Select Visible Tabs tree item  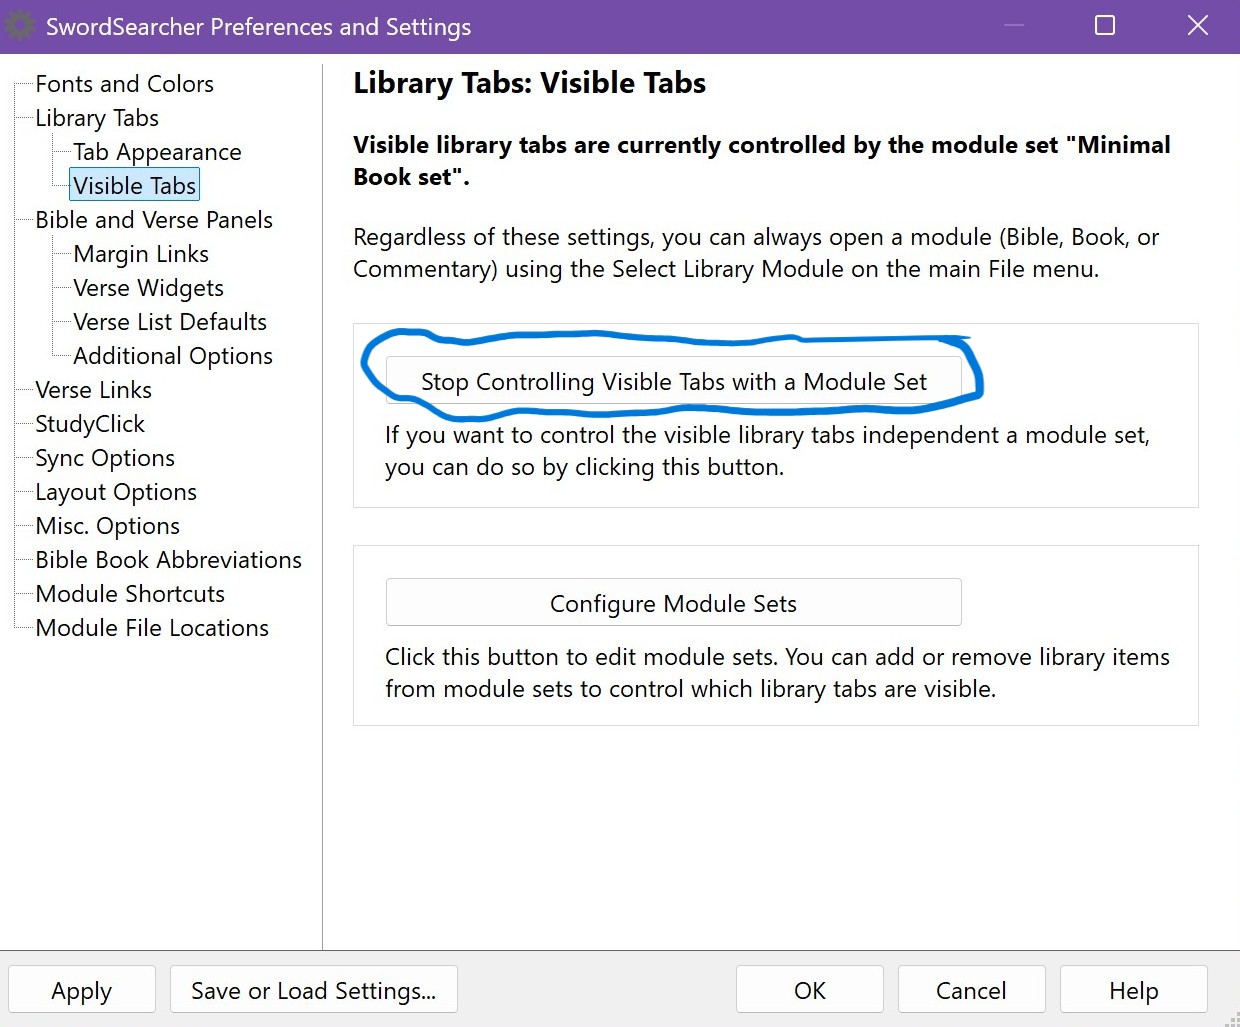pos(134,186)
